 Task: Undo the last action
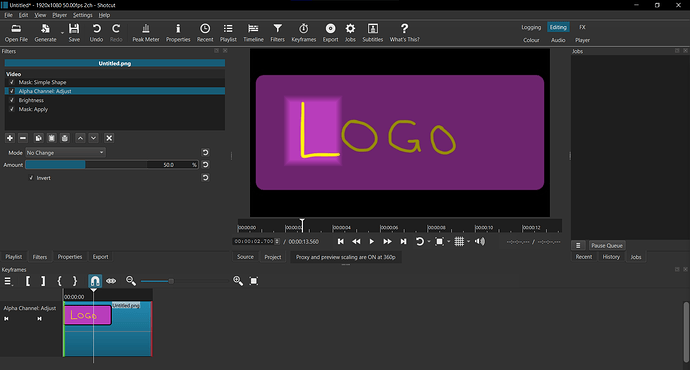[x=96, y=33]
